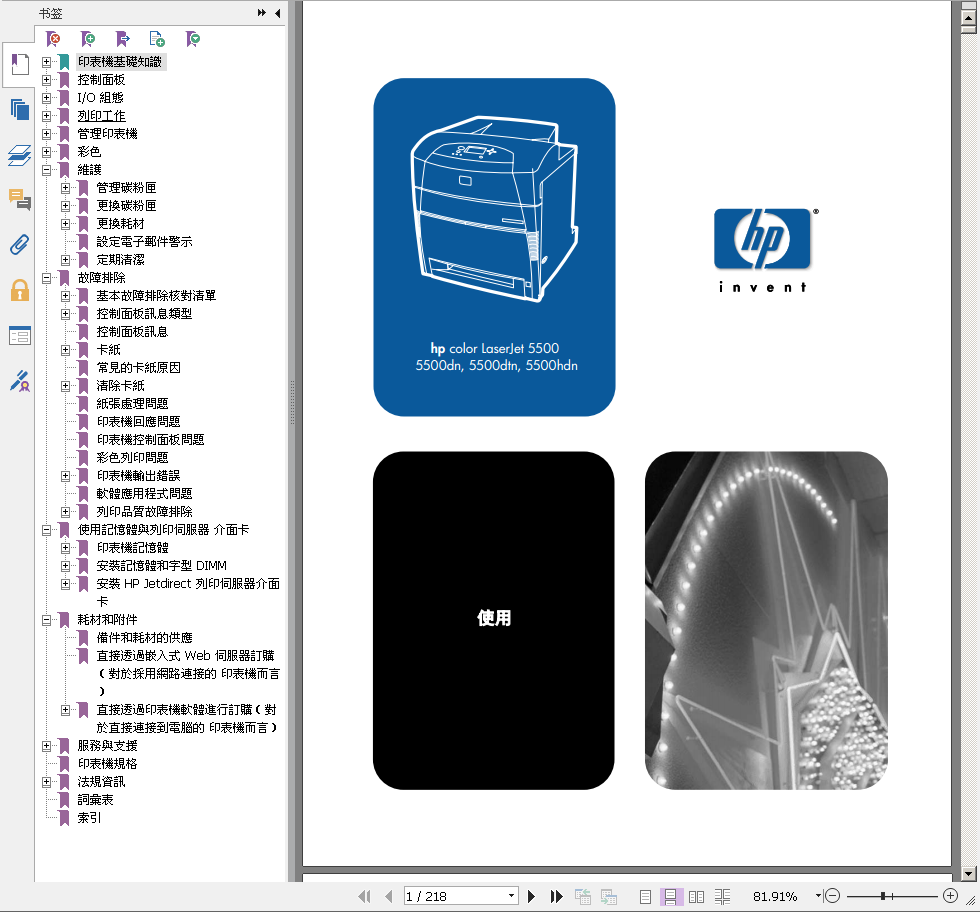This screenshot has width=980, height=912.
Task: Go to the previous page
Action: (x=389, y=896)
